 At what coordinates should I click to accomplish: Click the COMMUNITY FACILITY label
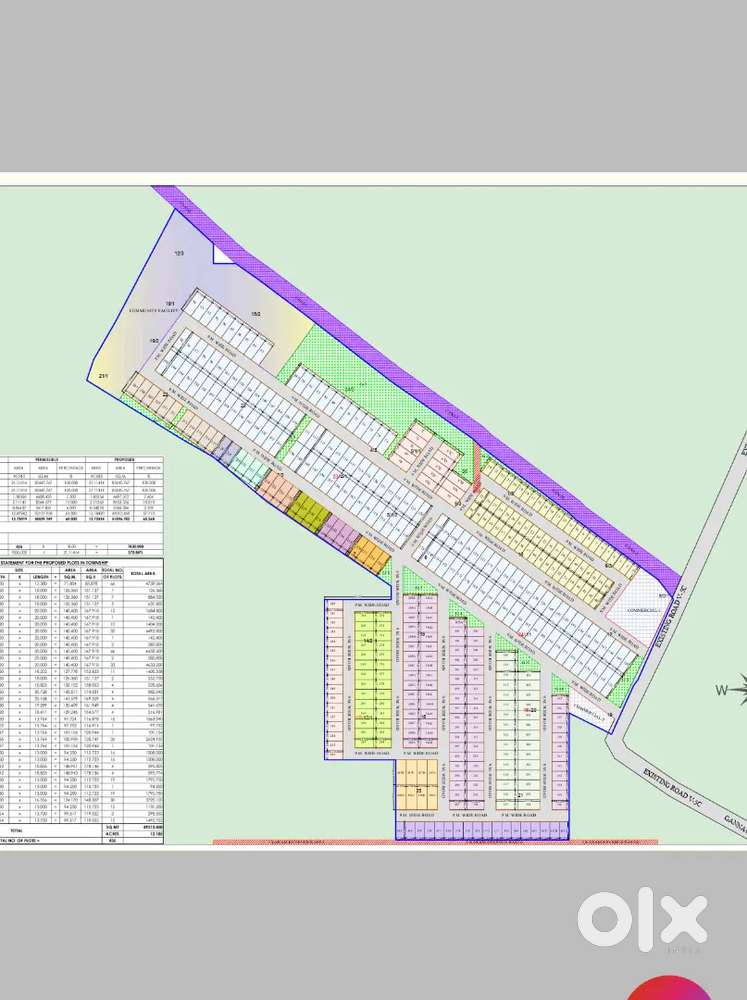coord(154,311)
